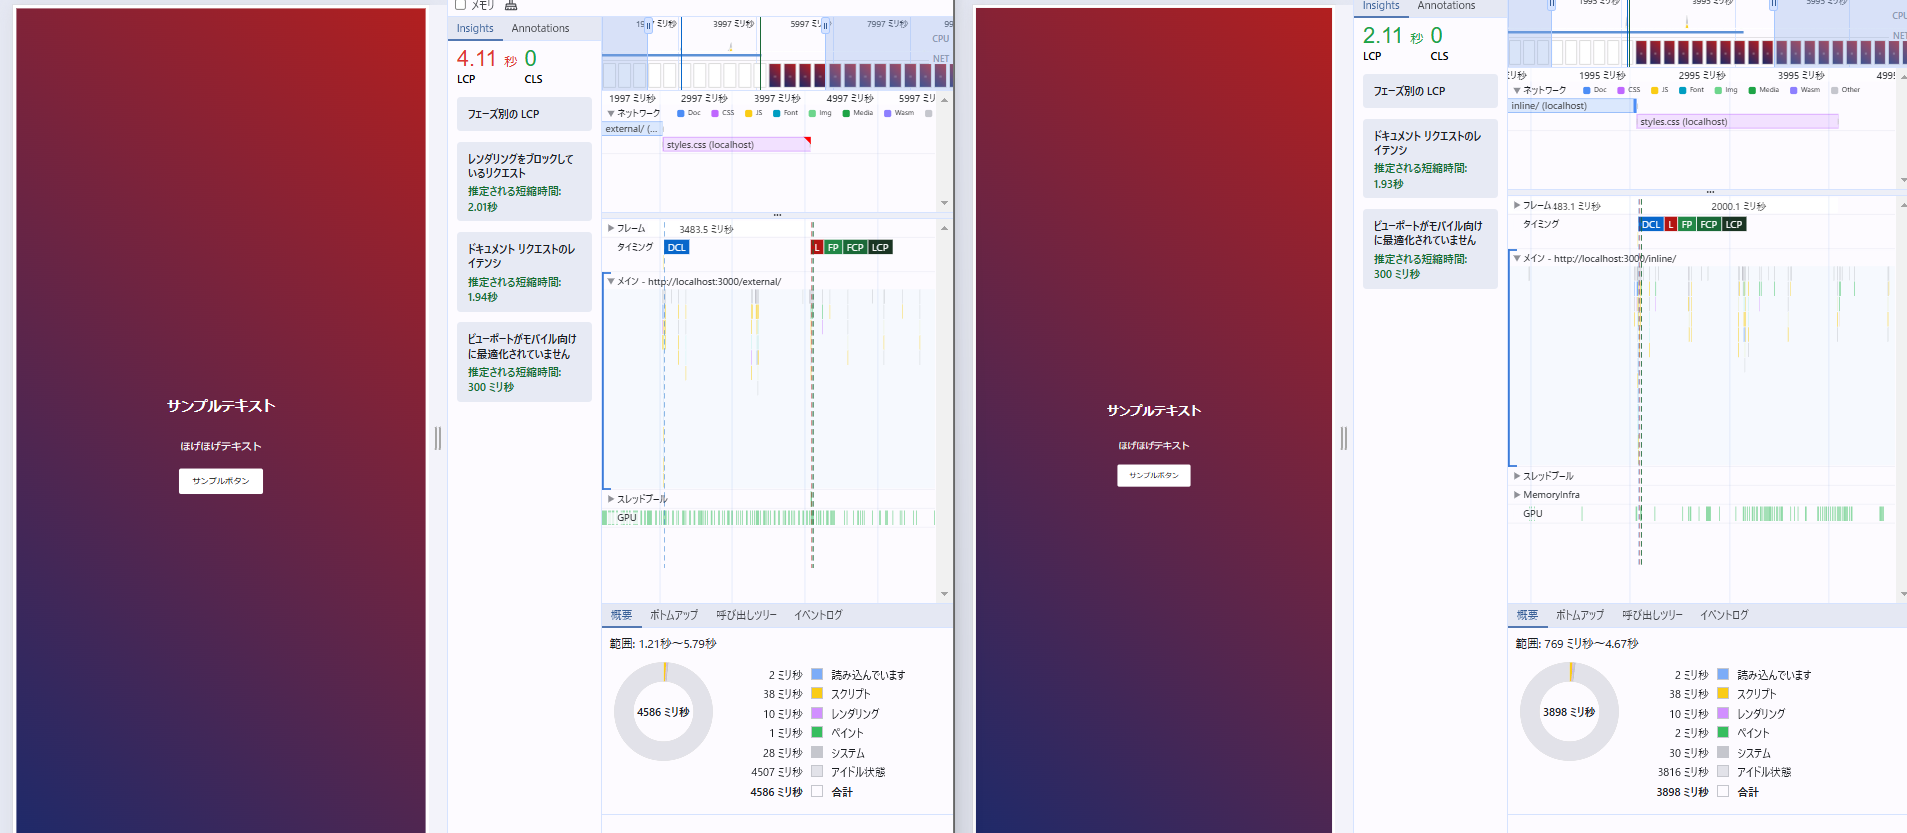Select external/ network request bar
Image resolution: width=1907 pixels, height=833 pixels.
point(632,129)
